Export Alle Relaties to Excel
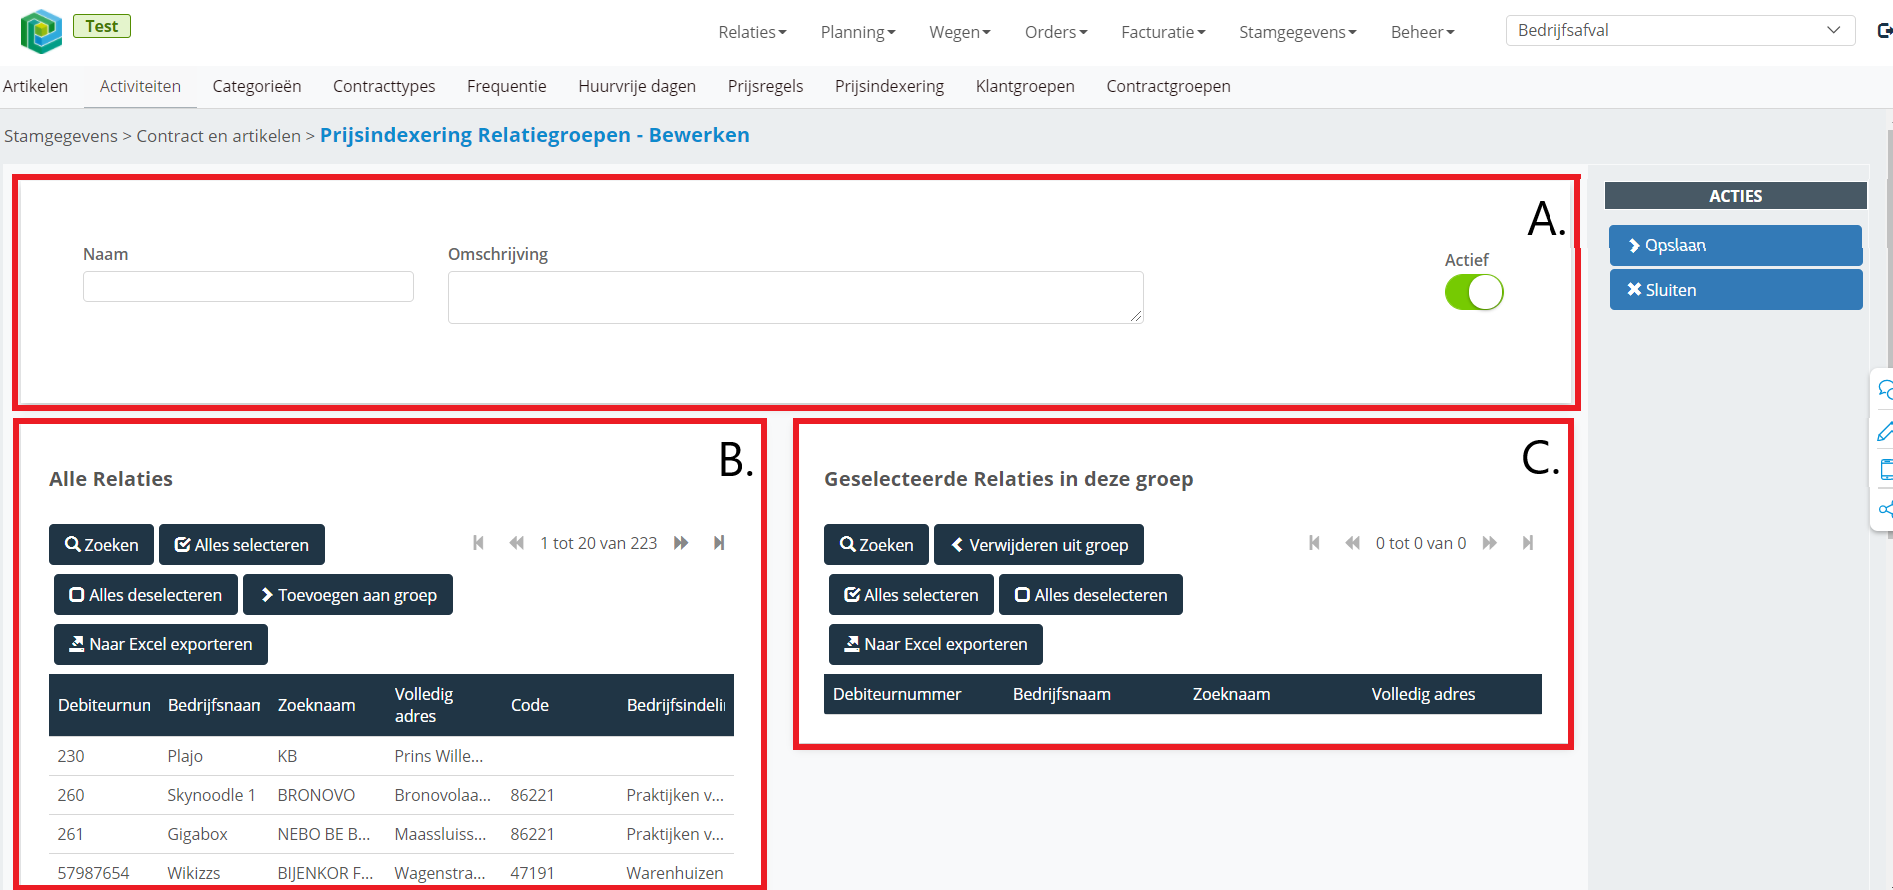Screen dimensions: 1893x890 (x=161, y=645)
